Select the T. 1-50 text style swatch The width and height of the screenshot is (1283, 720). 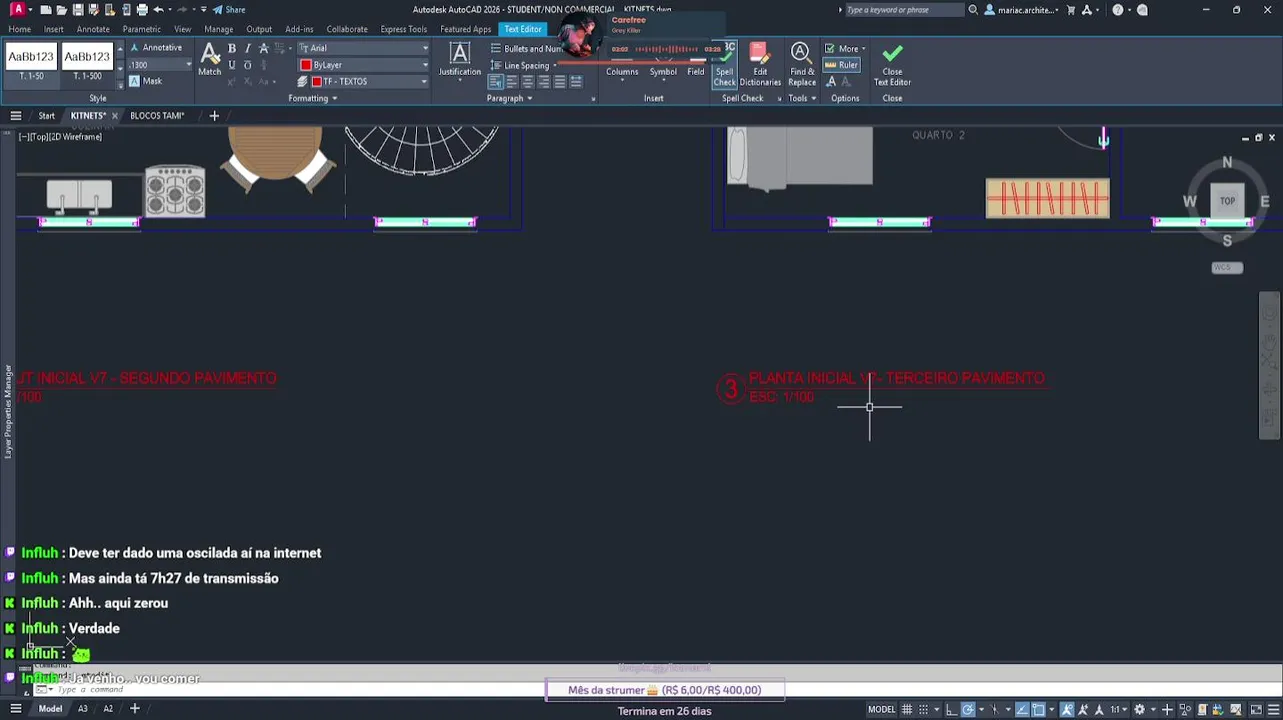[x=31, y=61]
